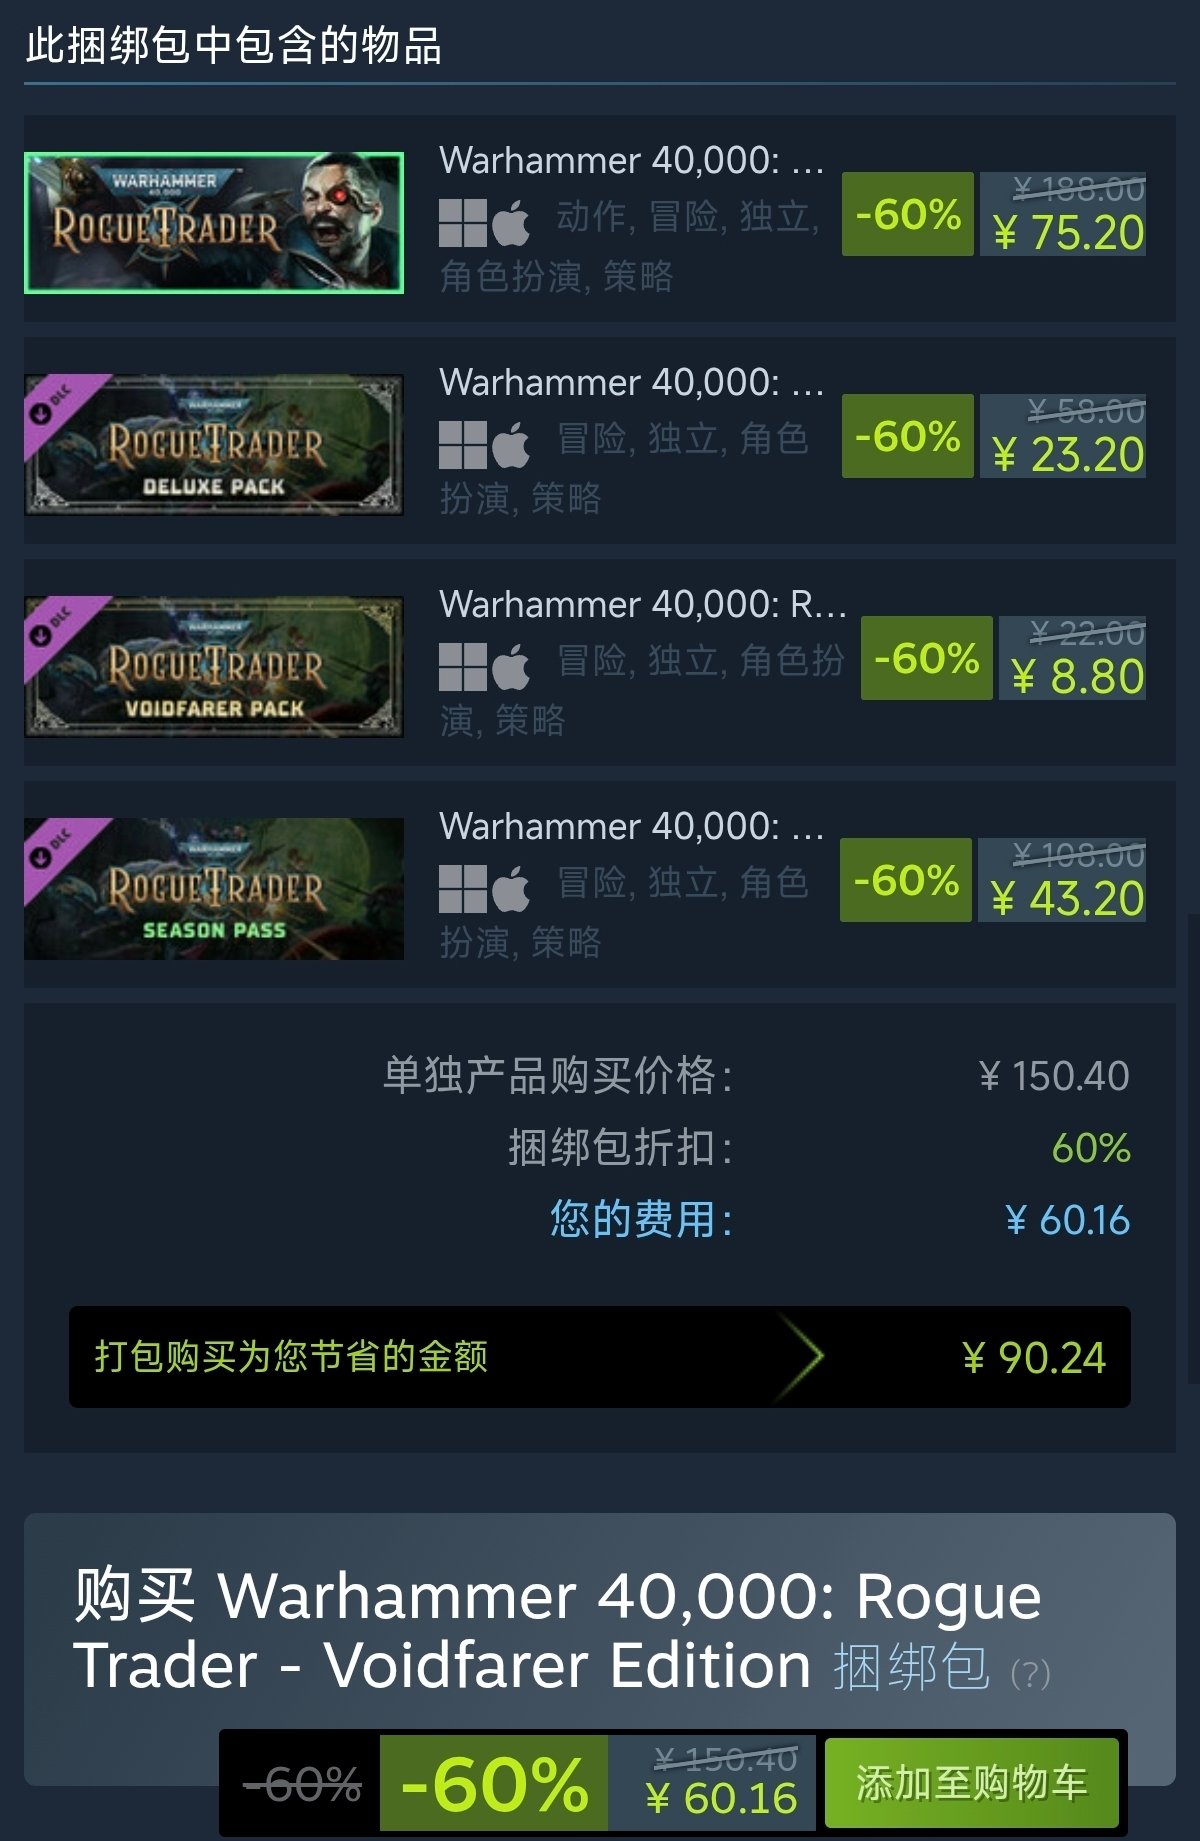
Task: Click Apple icon on Voidfarer Pack row
Action: 511,666
